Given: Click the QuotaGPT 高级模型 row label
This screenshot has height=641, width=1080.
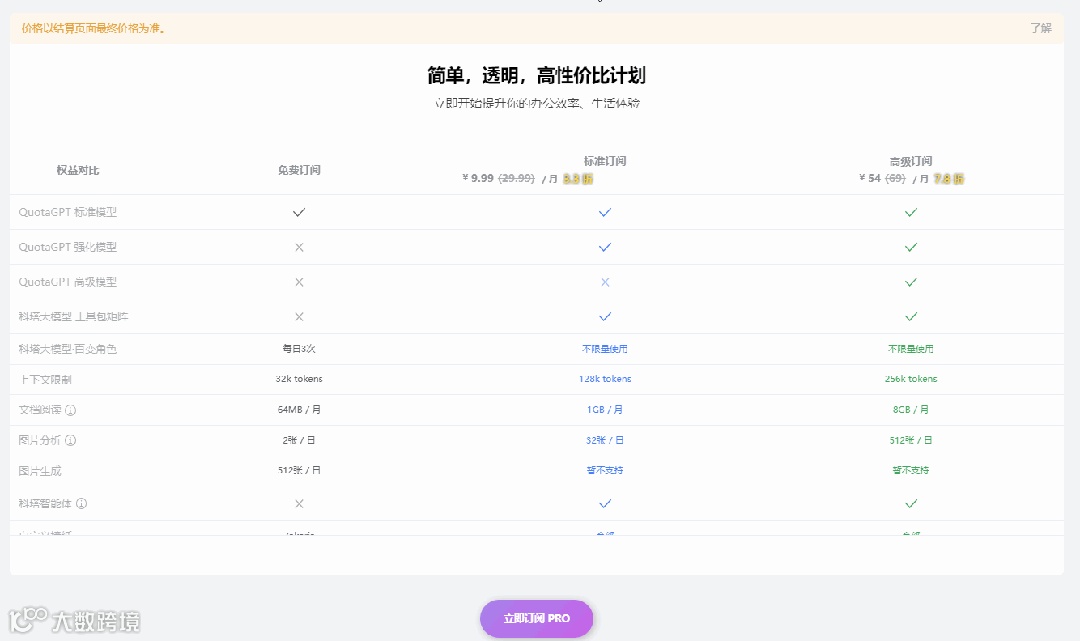Looking at the screenshot, I should (x=68, y=282).
